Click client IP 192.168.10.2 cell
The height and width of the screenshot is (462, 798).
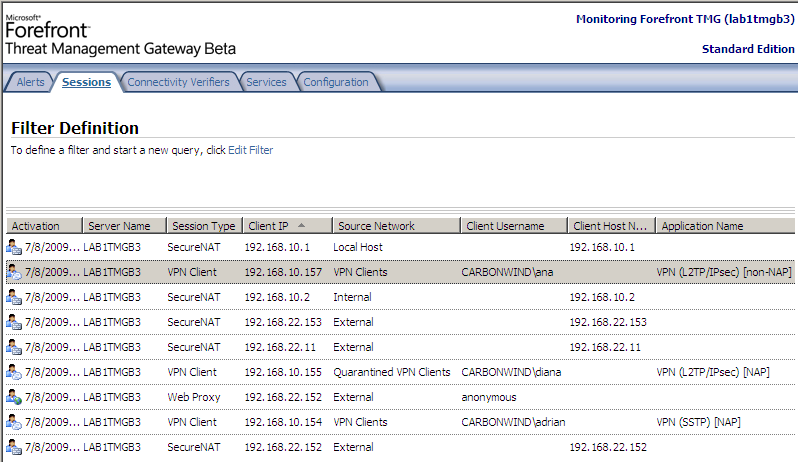(x=277, y=297)
